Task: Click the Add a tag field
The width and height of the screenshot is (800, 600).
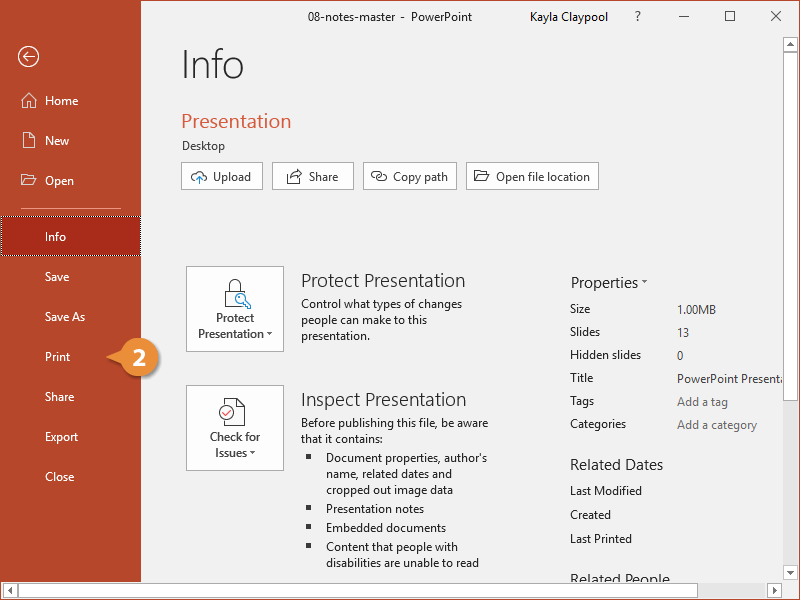Action: click(702, 402)
